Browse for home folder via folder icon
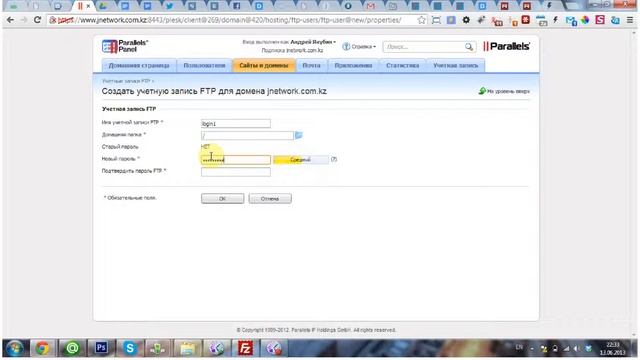640x360 pixels. pyautogui.click(x=298, y=135)
